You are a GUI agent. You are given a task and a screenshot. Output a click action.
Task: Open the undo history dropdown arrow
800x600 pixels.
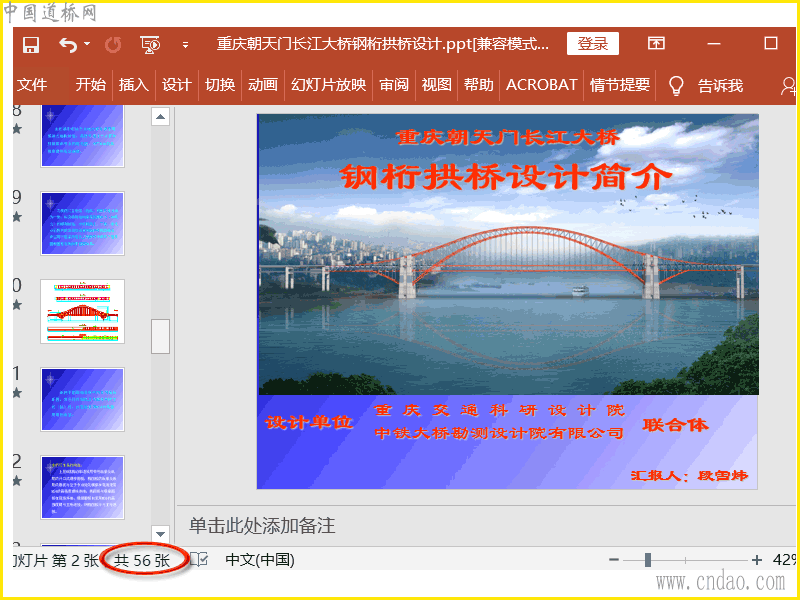coord(87,44)
